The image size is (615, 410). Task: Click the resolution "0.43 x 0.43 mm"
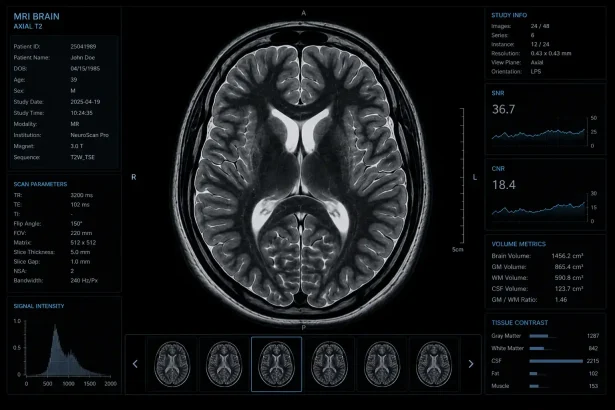[551, 53]
